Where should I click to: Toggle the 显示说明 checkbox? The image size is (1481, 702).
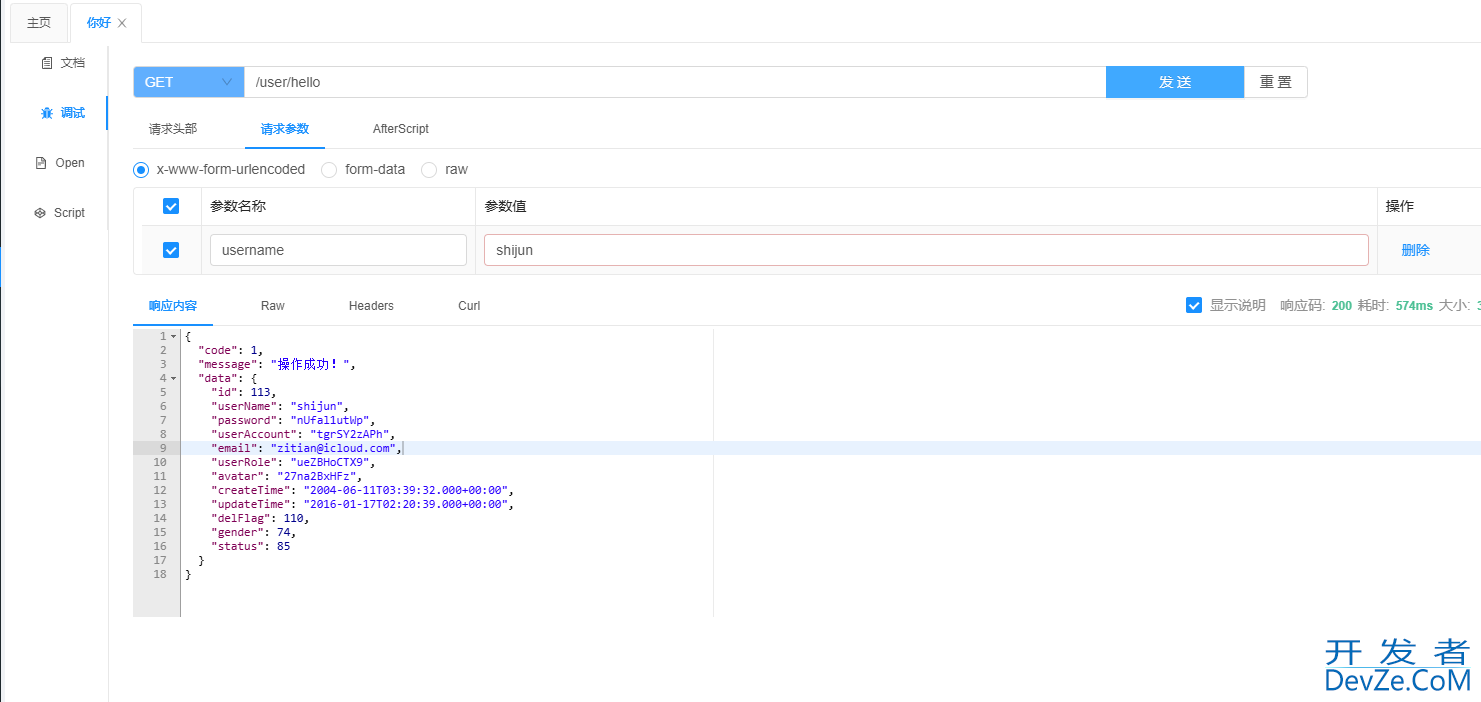click(x=1194, y=305)
